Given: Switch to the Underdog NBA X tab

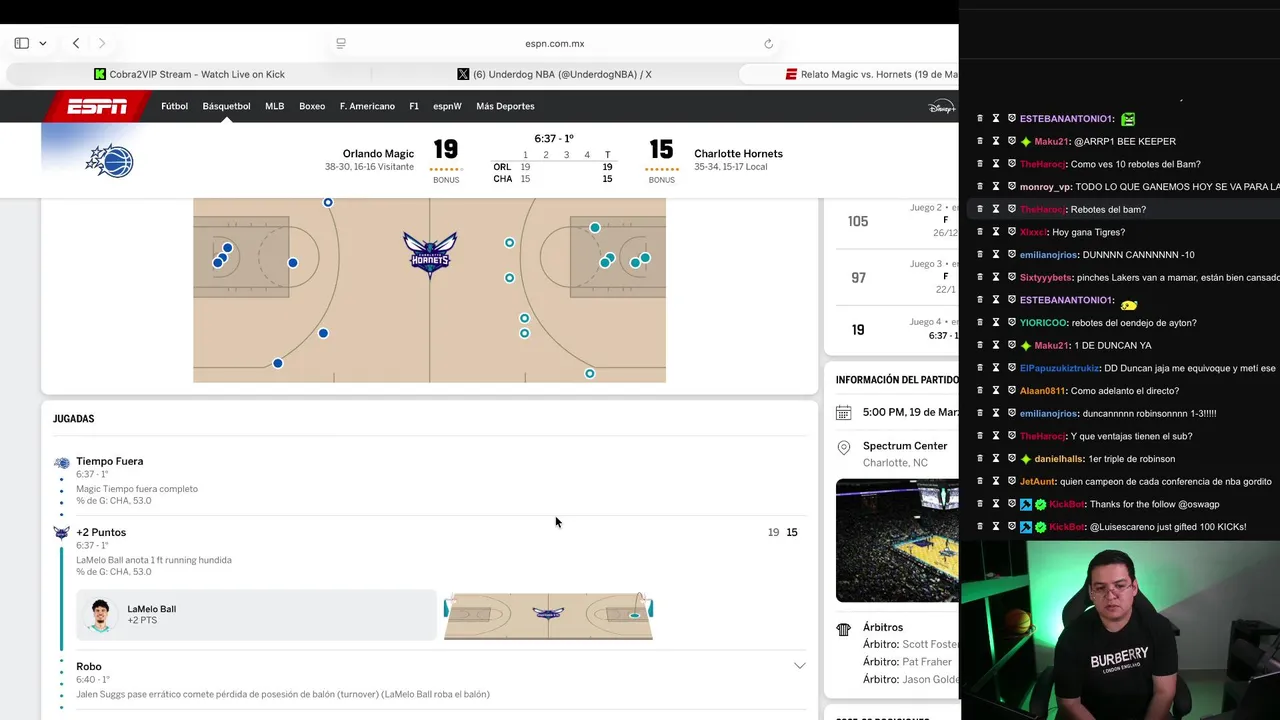Looking at the screenshot, I should (x=554, y=74).
